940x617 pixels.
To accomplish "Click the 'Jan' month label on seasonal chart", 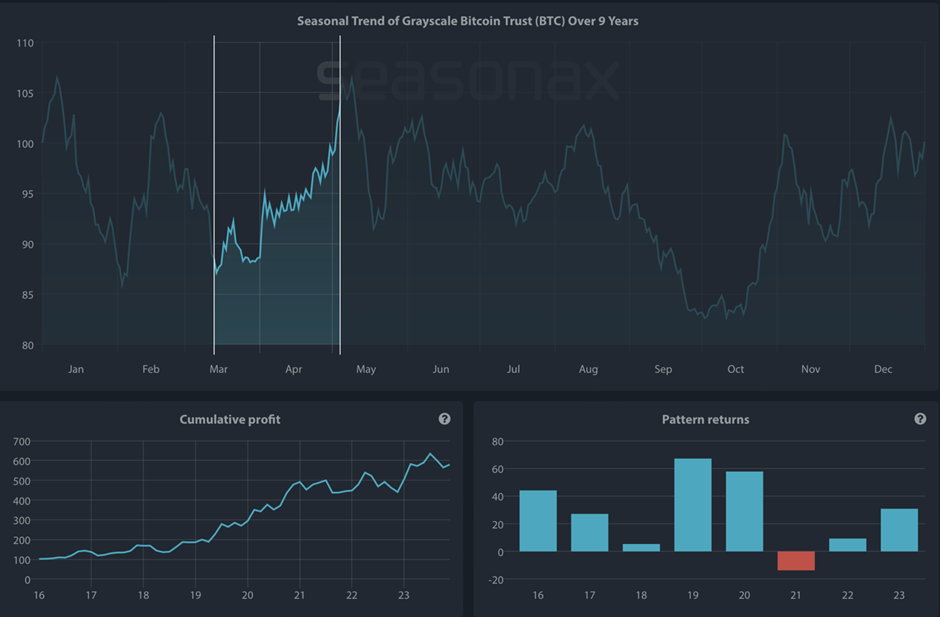I will [x=76, y=369].
